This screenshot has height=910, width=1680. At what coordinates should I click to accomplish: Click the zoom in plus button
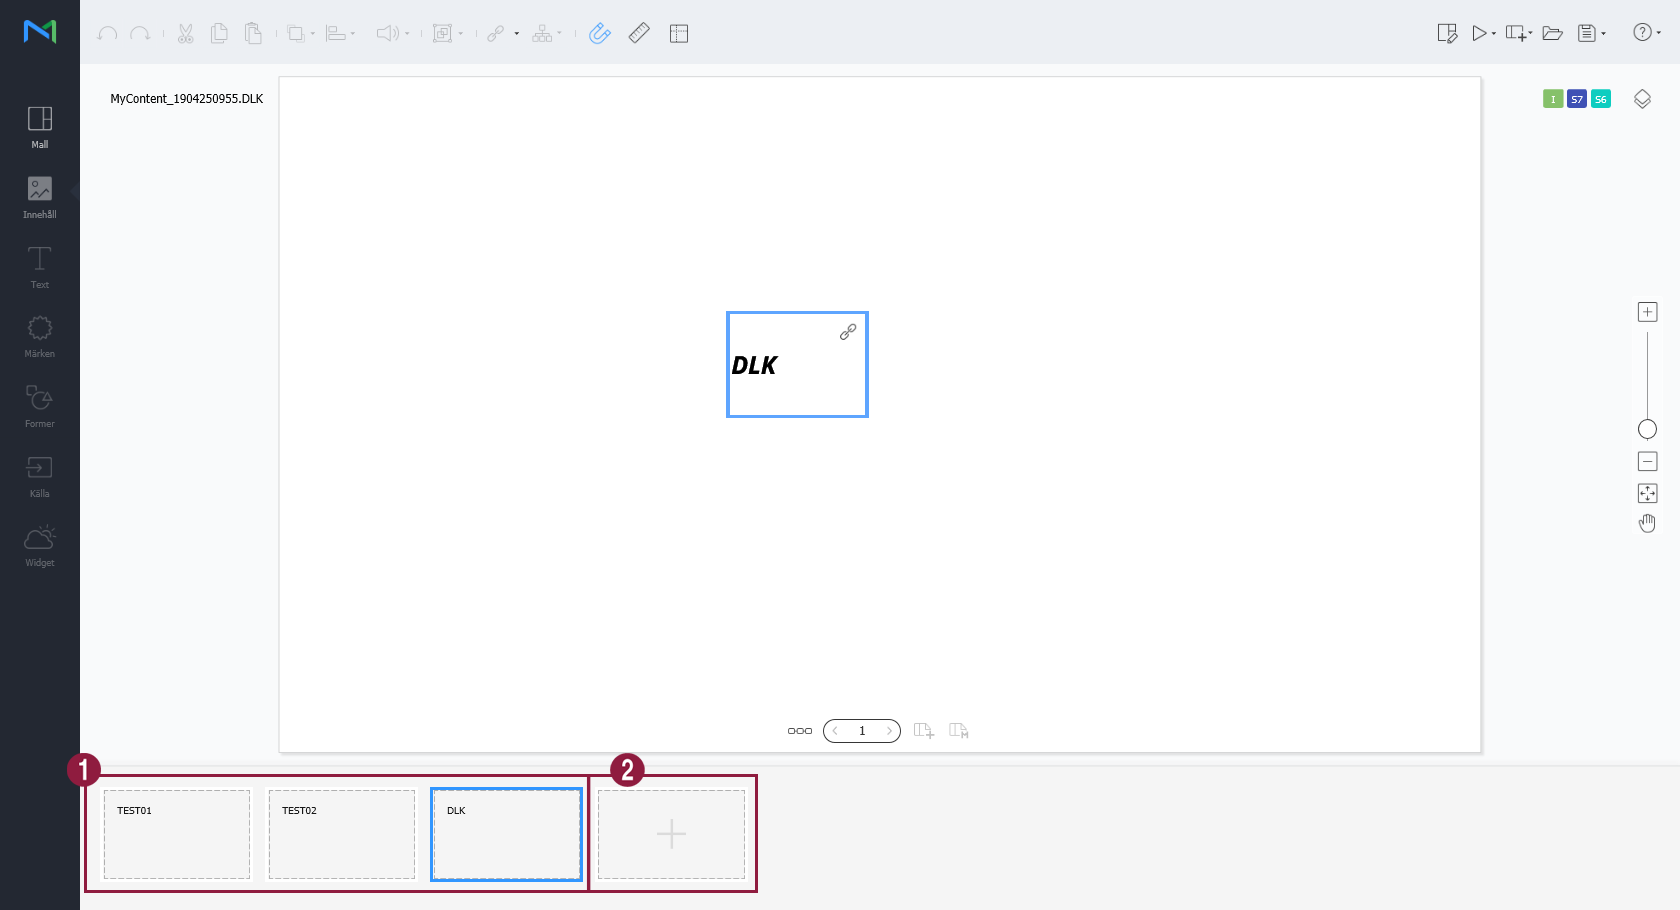[1647, 312]
